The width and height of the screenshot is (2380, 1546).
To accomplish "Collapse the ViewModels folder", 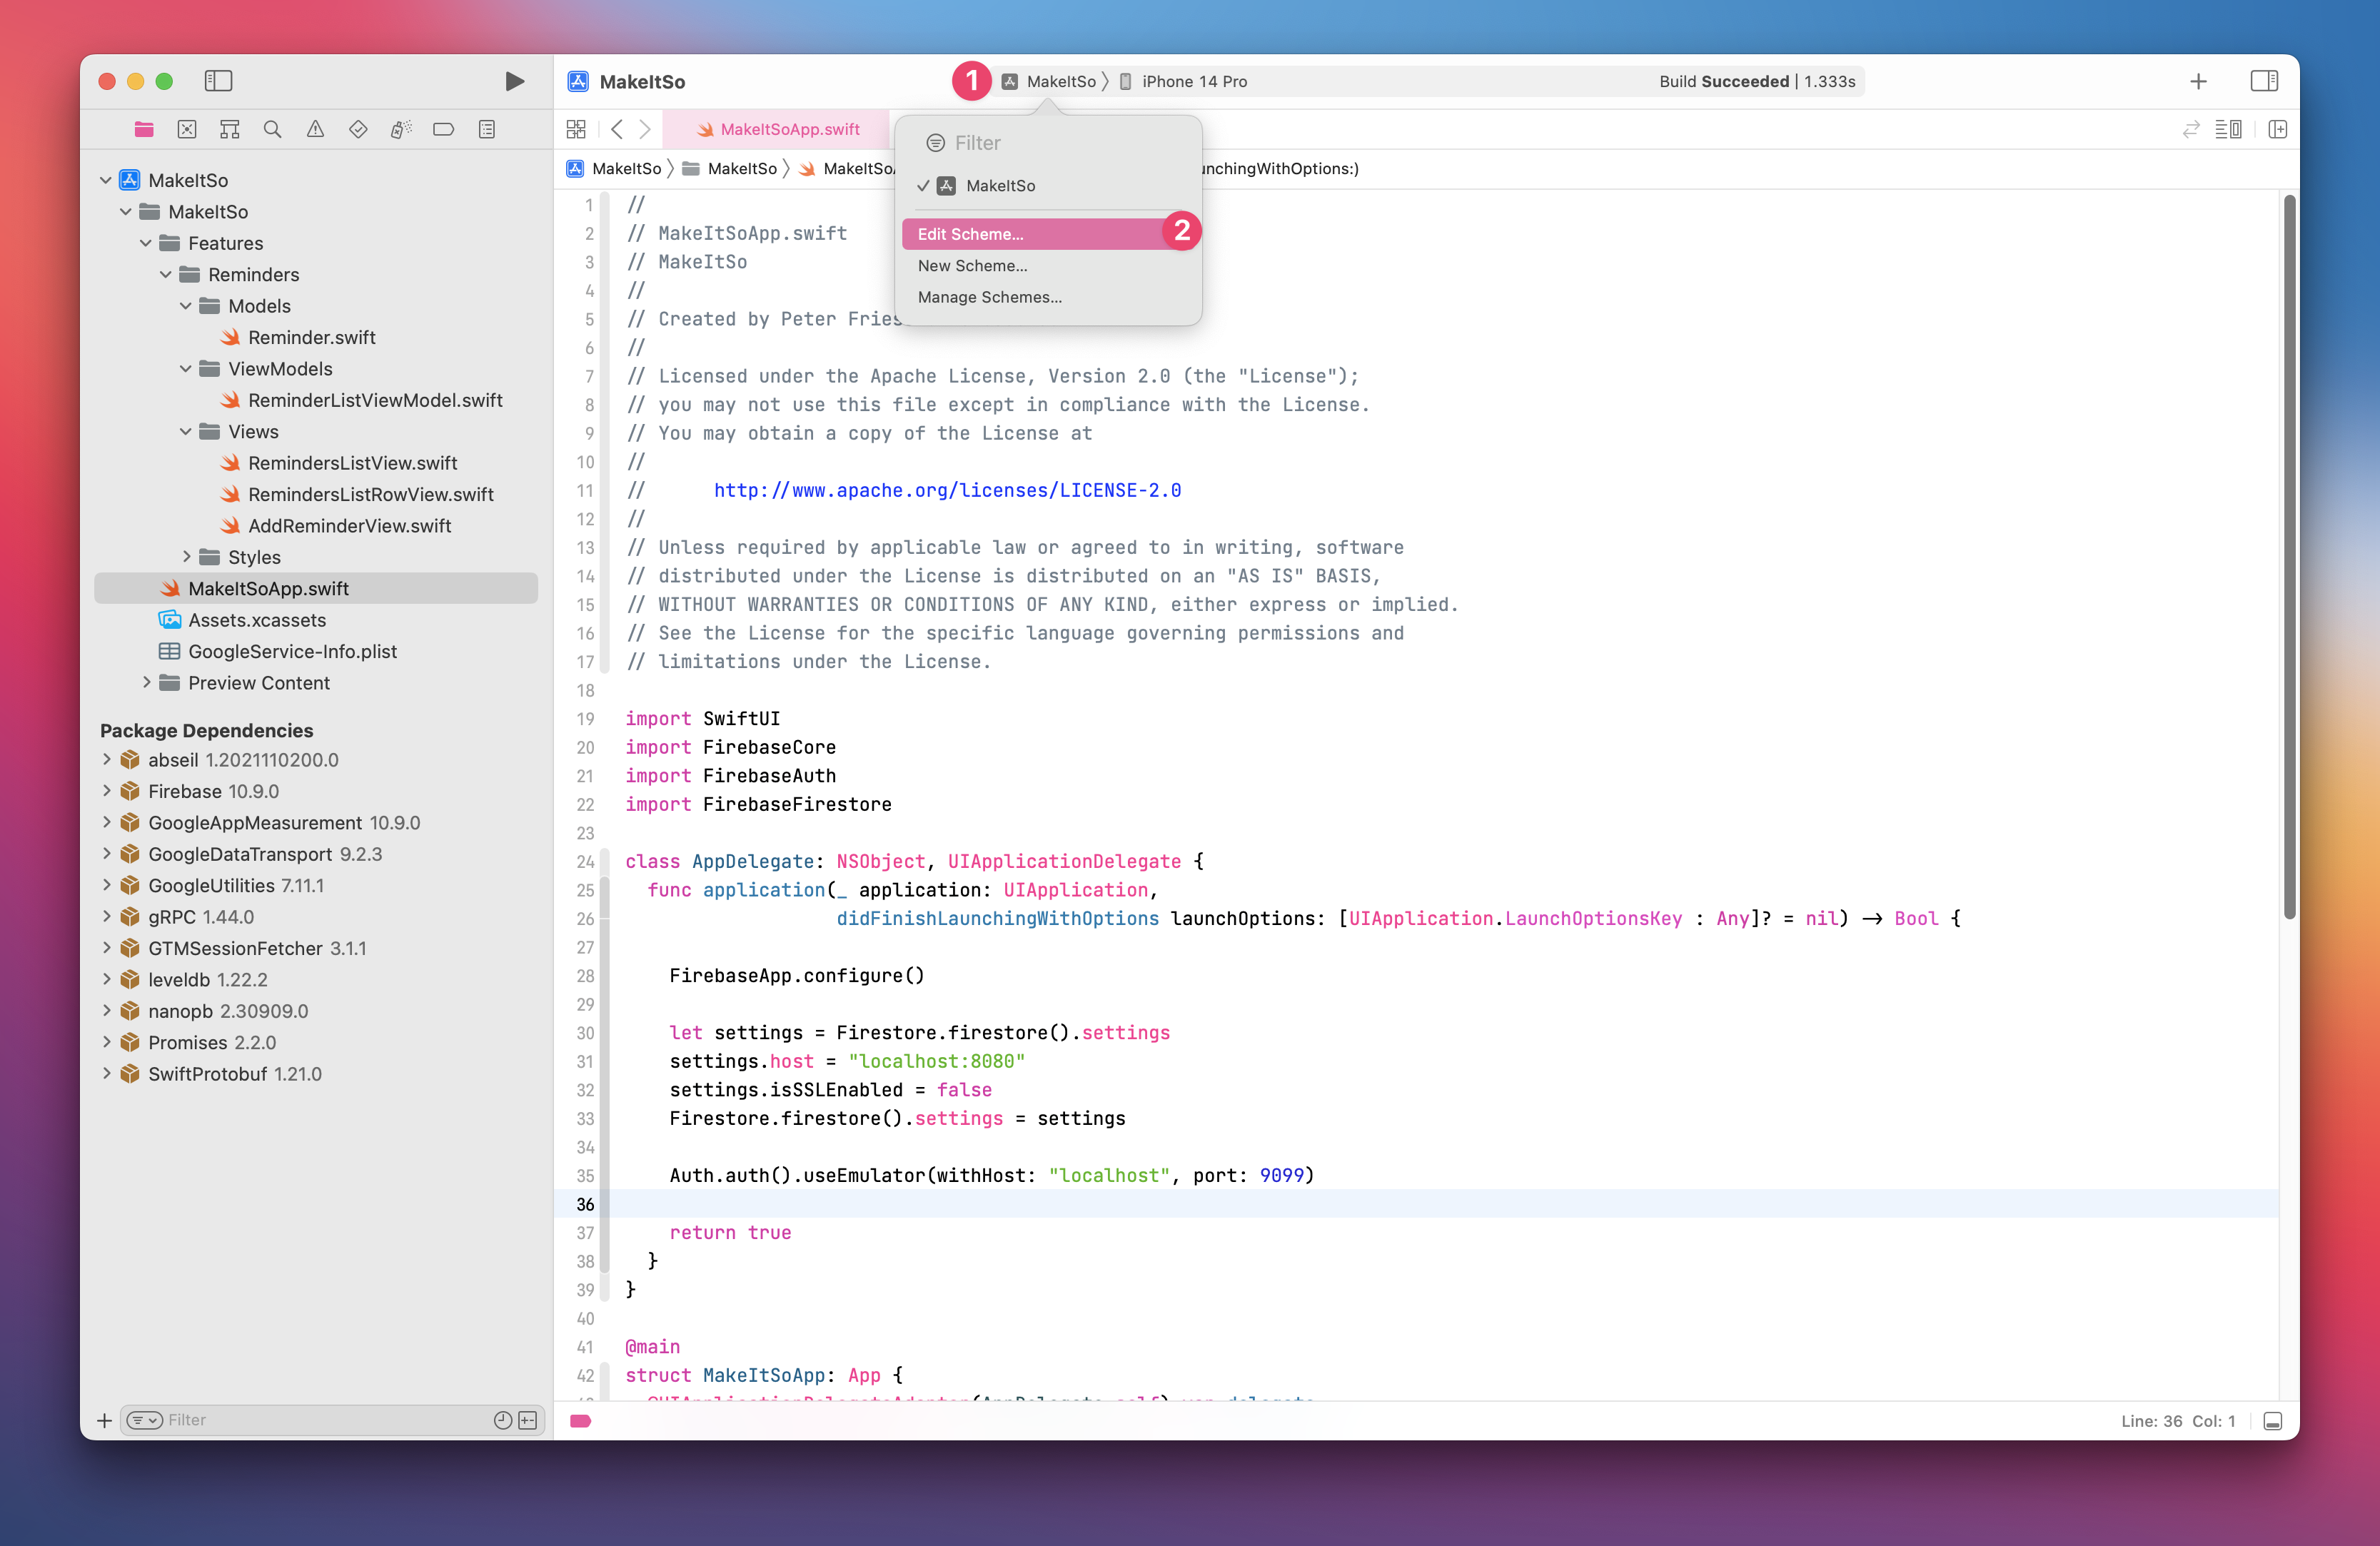I will click(x=186, y=369).
